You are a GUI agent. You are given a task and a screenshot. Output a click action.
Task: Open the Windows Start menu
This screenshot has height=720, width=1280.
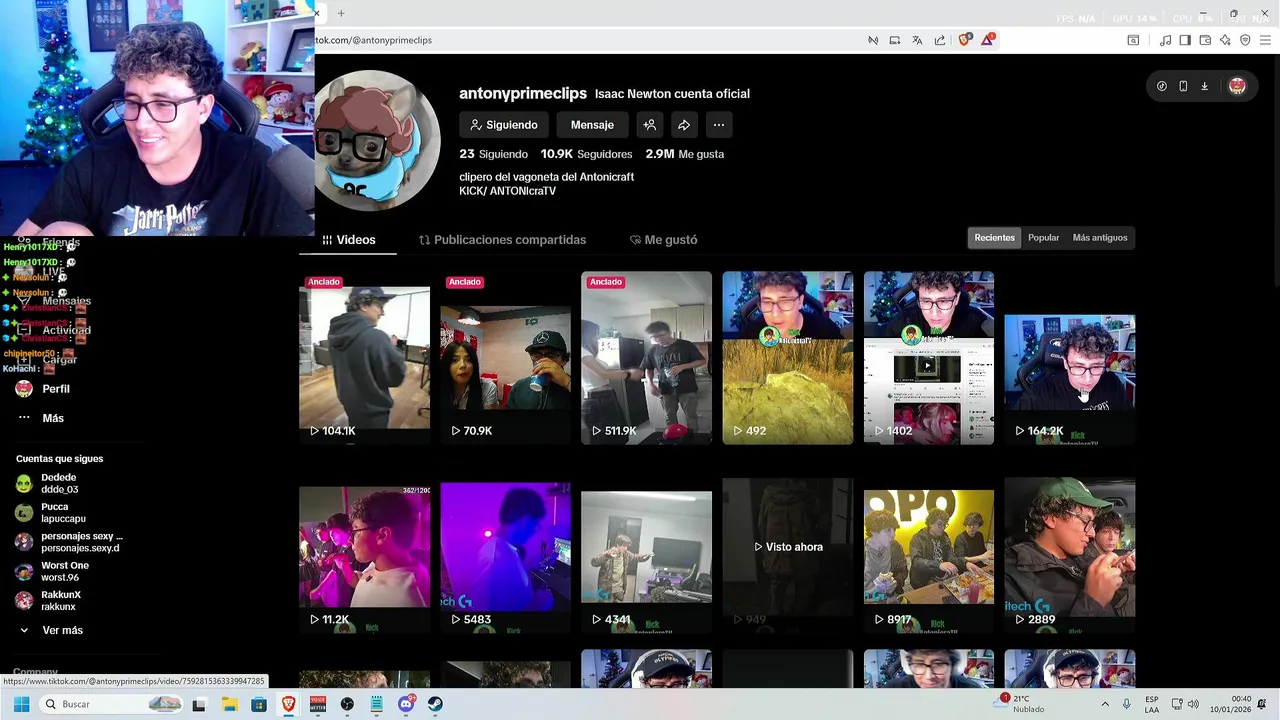21,704
